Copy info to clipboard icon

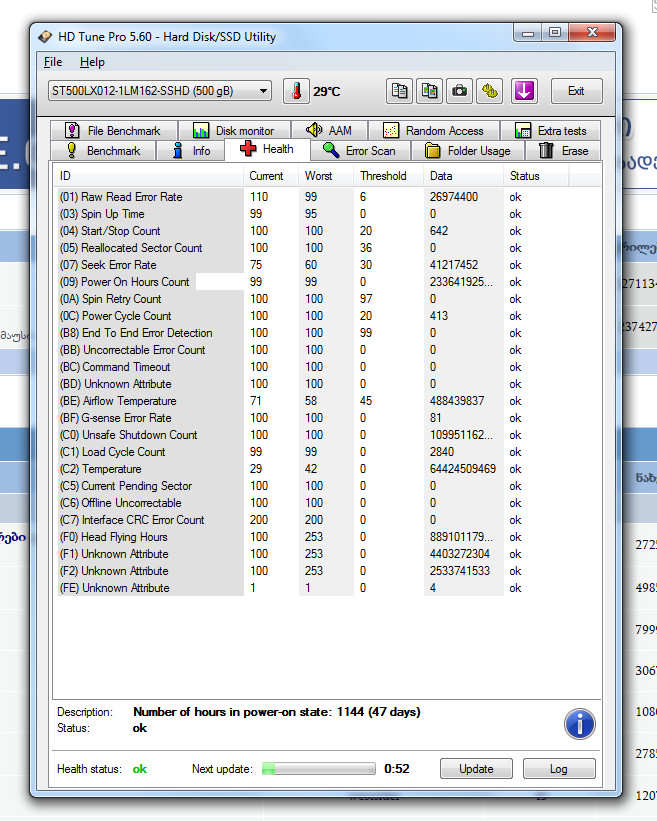(399, 91)
